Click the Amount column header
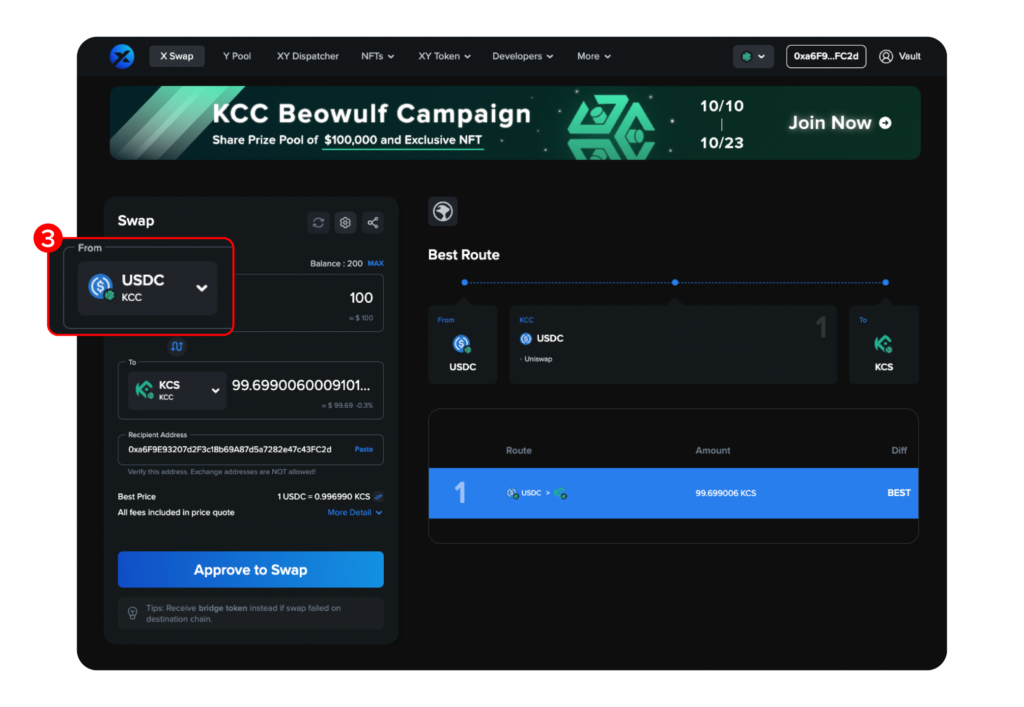Screen dimensions: 1024x707 click(712, 450)
